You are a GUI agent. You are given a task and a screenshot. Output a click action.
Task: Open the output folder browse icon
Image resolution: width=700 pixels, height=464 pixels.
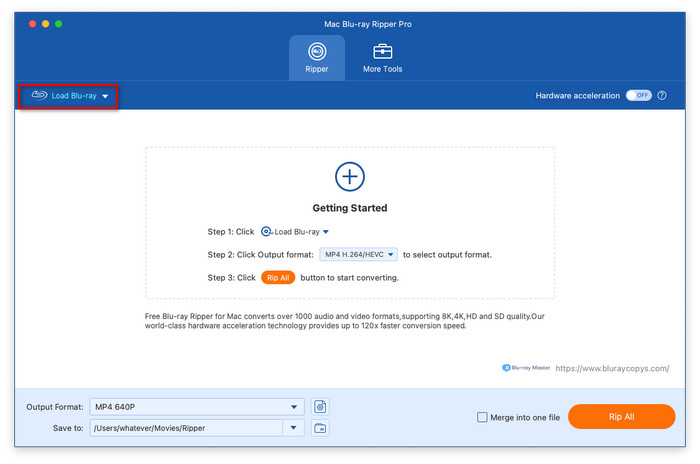(x=320, y=428)
